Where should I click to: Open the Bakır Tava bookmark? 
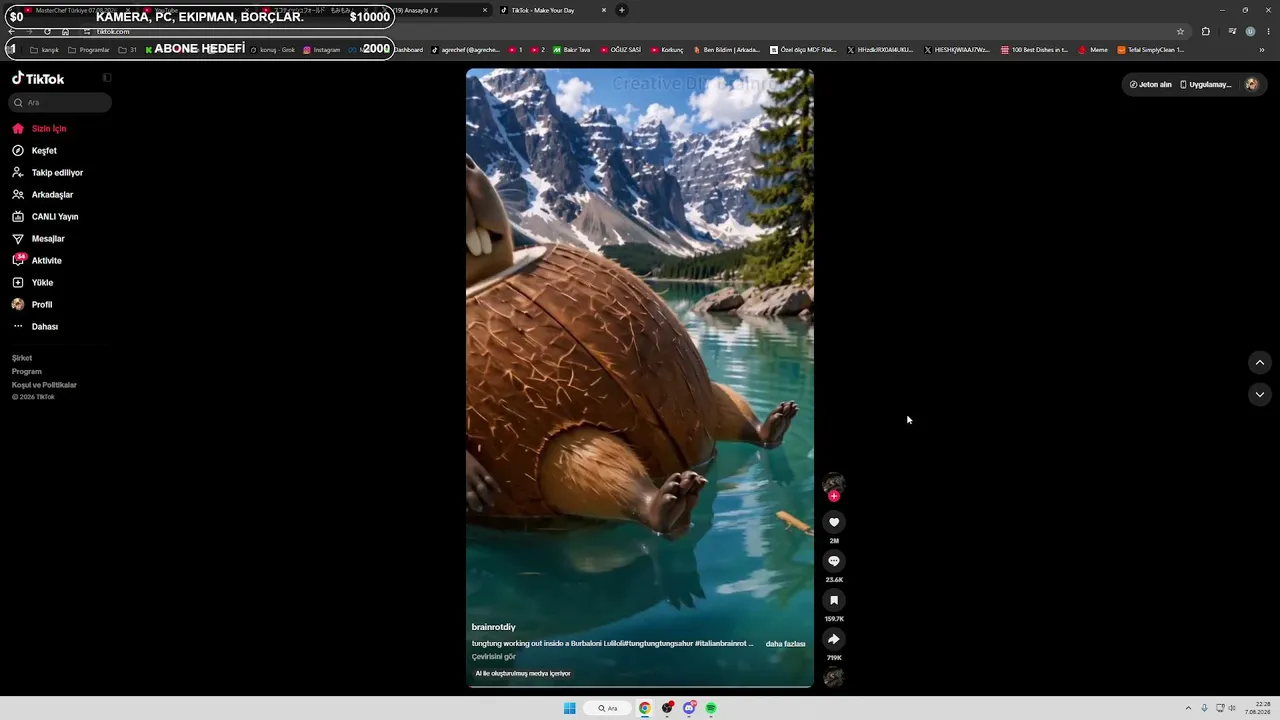[x=572, y=50]
